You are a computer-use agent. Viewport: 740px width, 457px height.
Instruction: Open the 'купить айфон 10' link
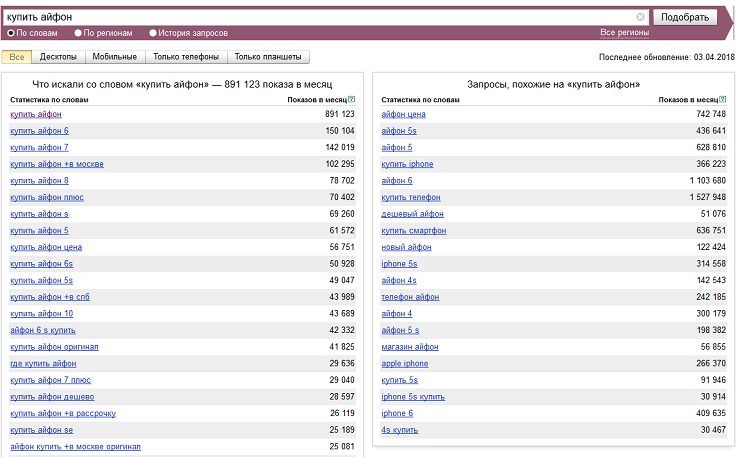(x=42, y=313)
